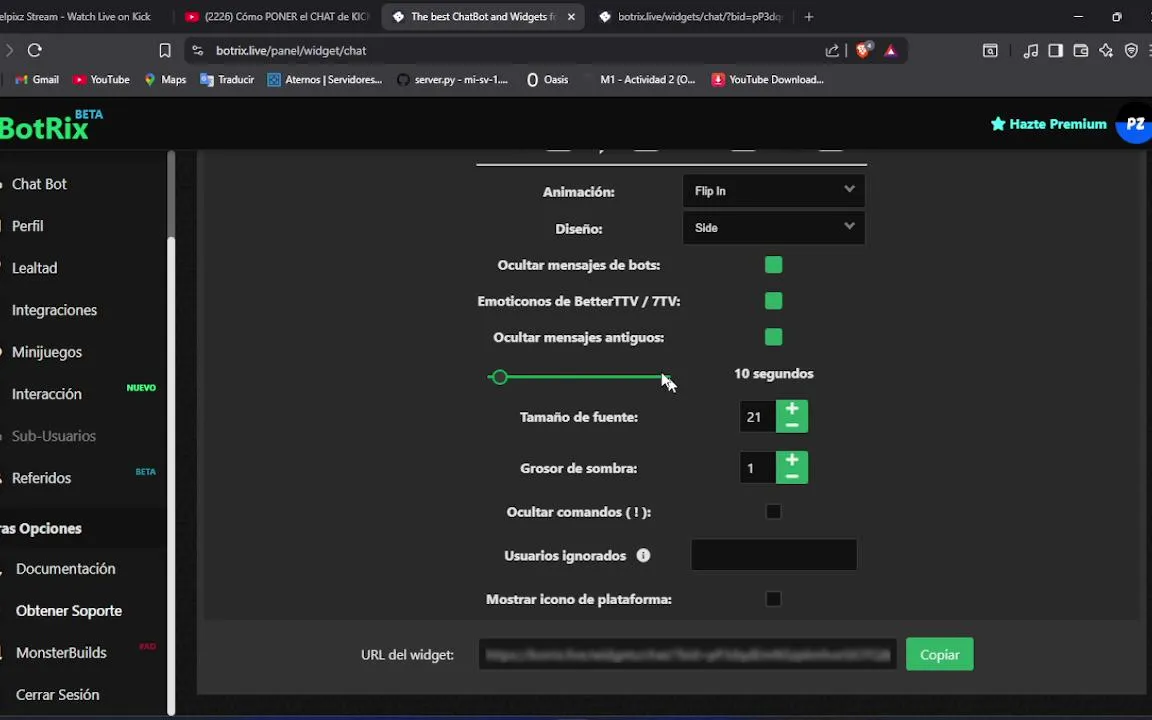
Task: Open the new tab plus button
Action: tap(809, 16)
